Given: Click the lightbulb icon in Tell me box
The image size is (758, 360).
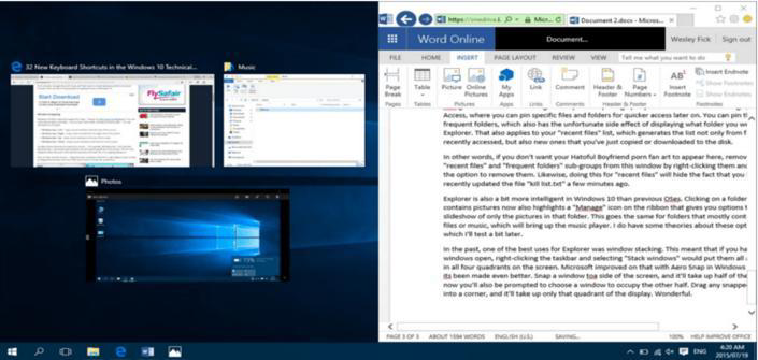Looking at the screenshot, I should 728,57.
